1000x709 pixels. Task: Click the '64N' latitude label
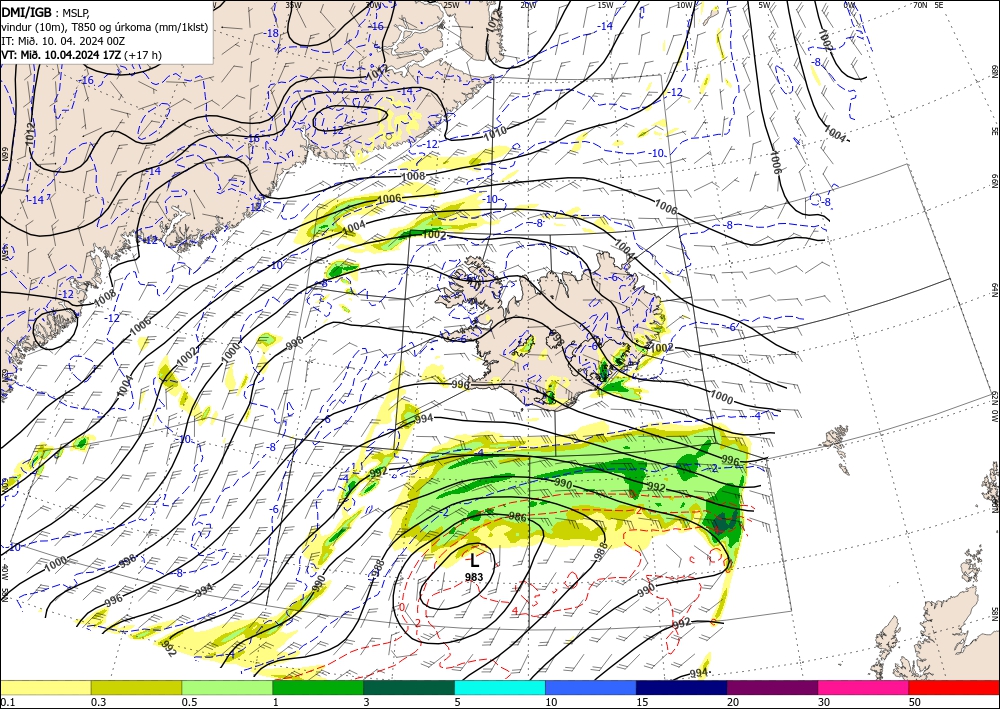click(x=995, y=289)
